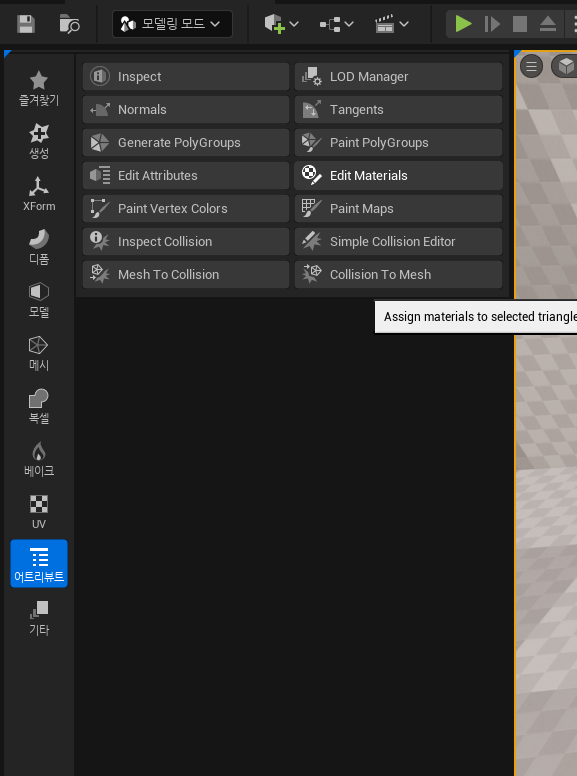This screenshot has height=776, width=577.
Task: Launch the Inspect tool
Action: coord(186,77)
